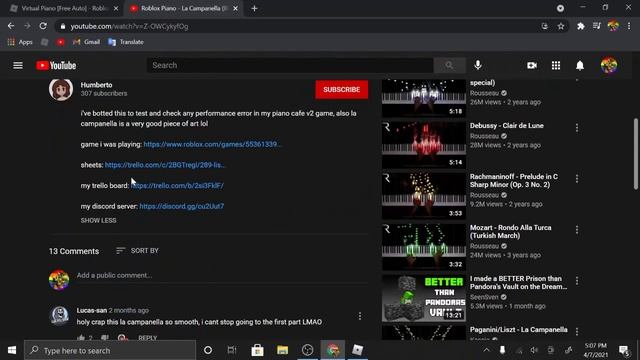Focus the YouTube search box
640x360 pixels.
[290, 65]
